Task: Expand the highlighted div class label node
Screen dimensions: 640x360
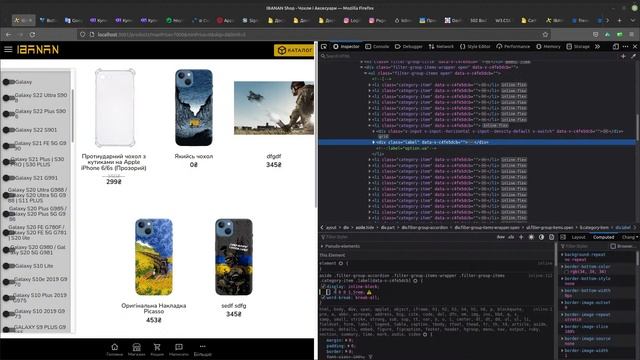Action: 373,142
